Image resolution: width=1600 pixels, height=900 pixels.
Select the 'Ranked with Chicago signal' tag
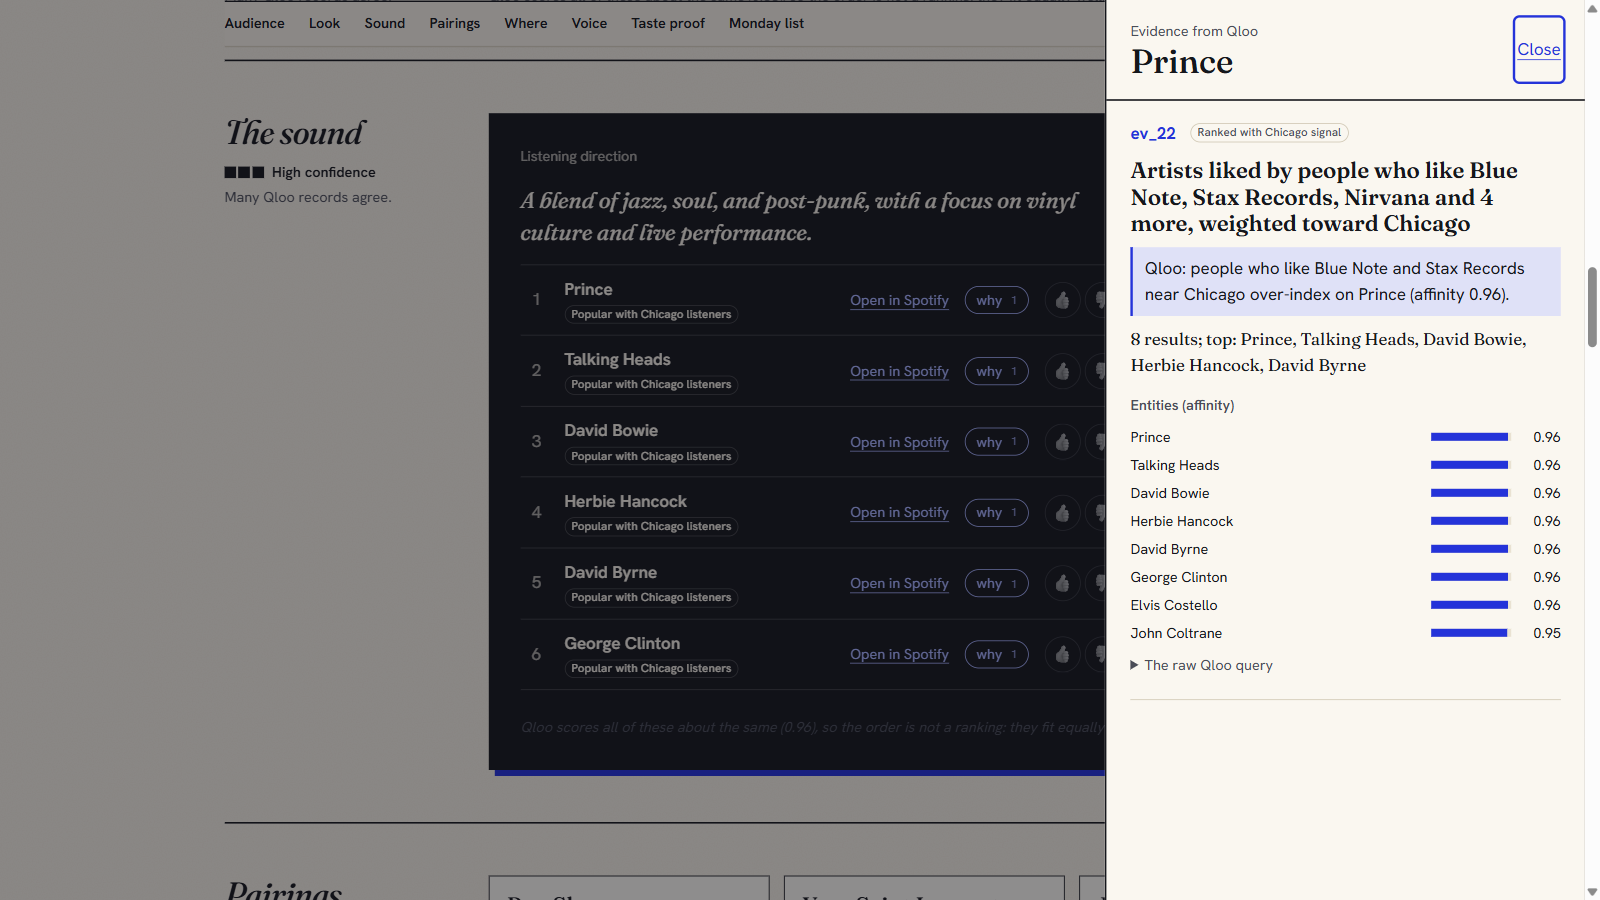click(1269, 132)
